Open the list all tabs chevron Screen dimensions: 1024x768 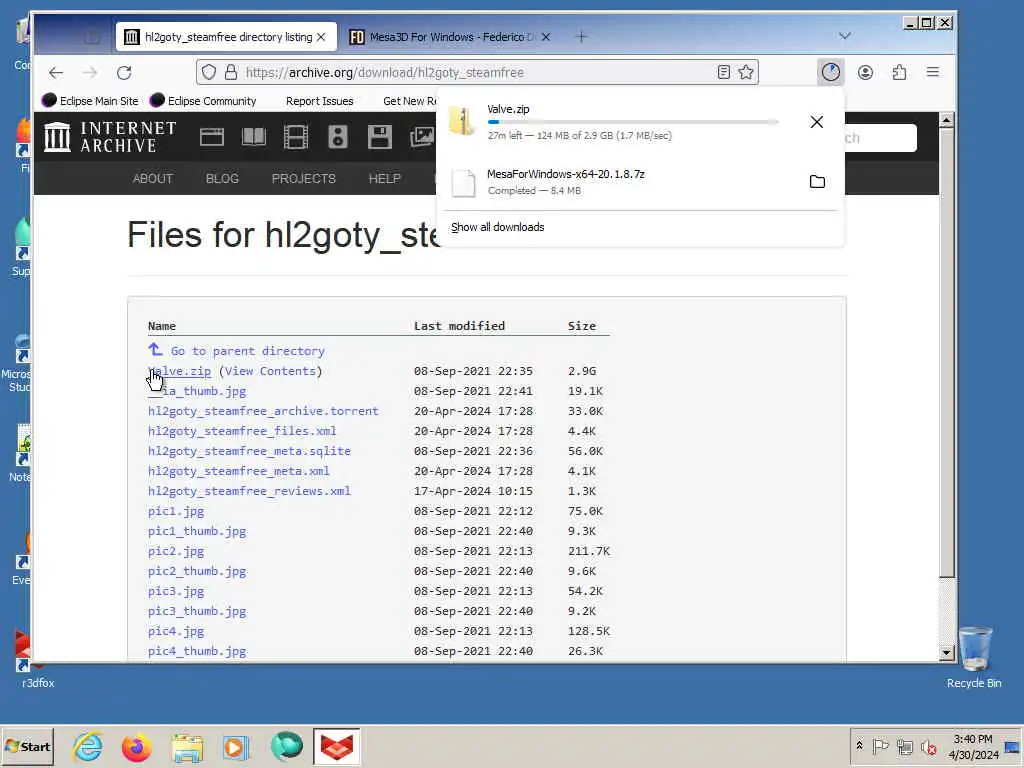[844, 36]
